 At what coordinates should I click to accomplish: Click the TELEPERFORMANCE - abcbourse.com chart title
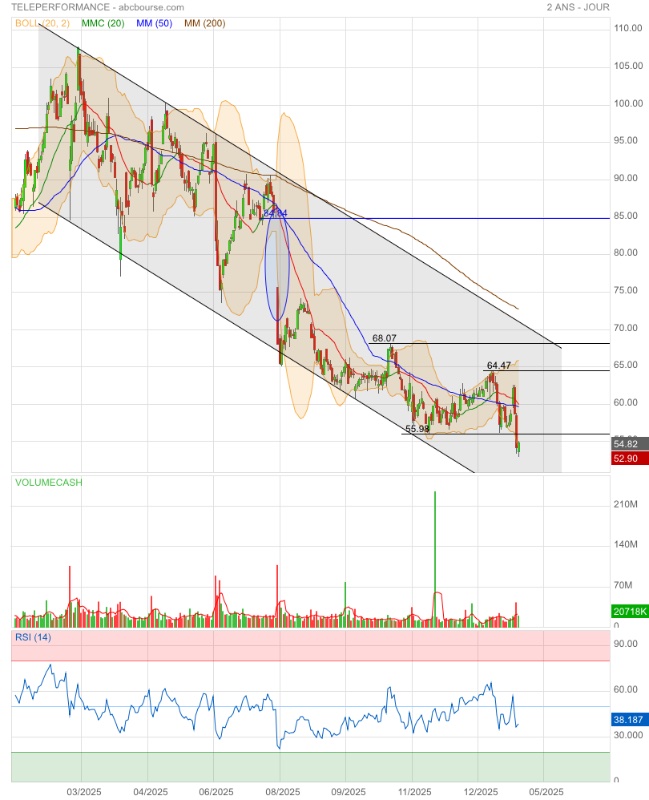(x=98, y=7)
